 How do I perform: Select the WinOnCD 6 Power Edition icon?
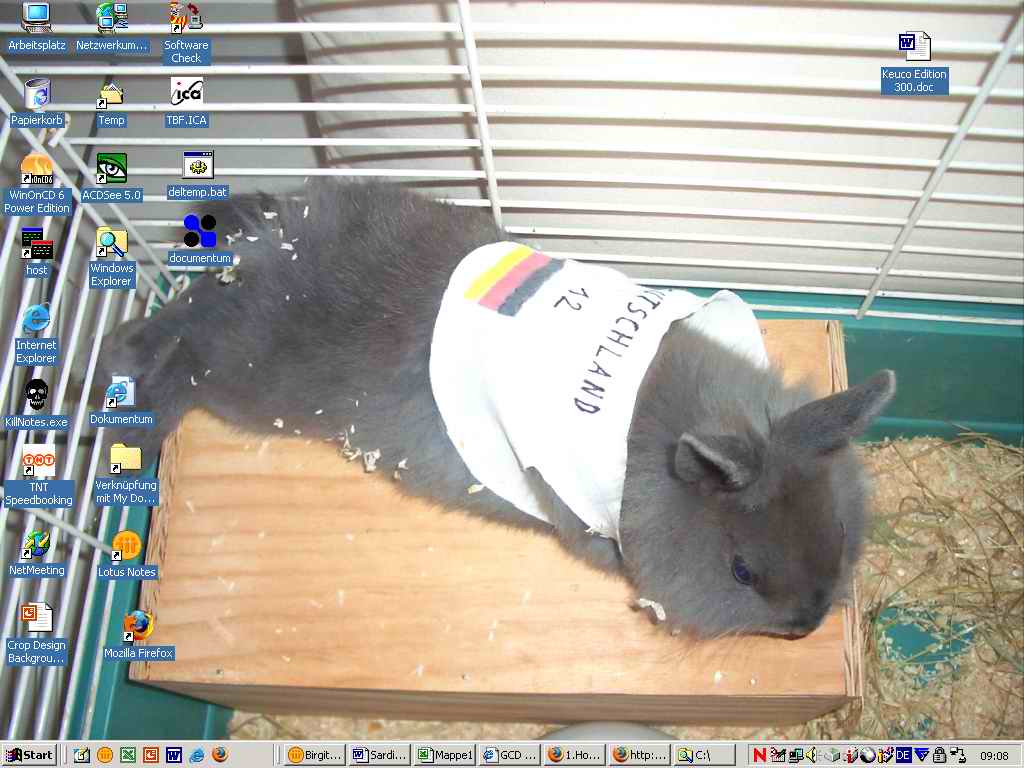pos(37,170)
